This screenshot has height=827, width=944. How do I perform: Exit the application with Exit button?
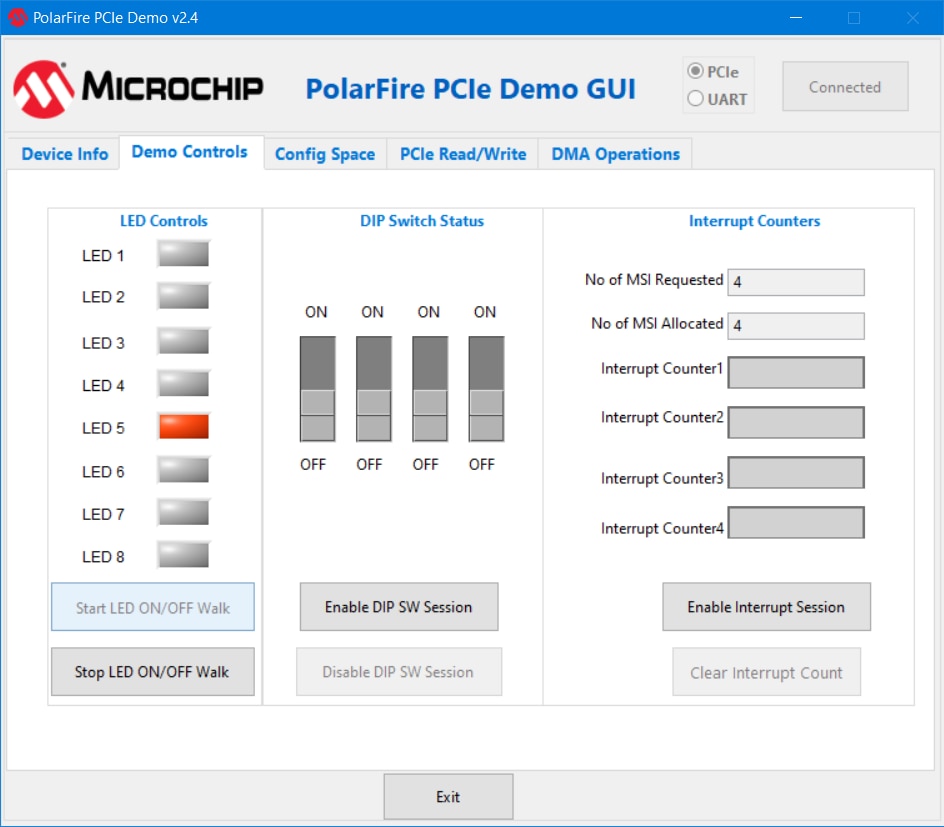(x=449, y=797)
